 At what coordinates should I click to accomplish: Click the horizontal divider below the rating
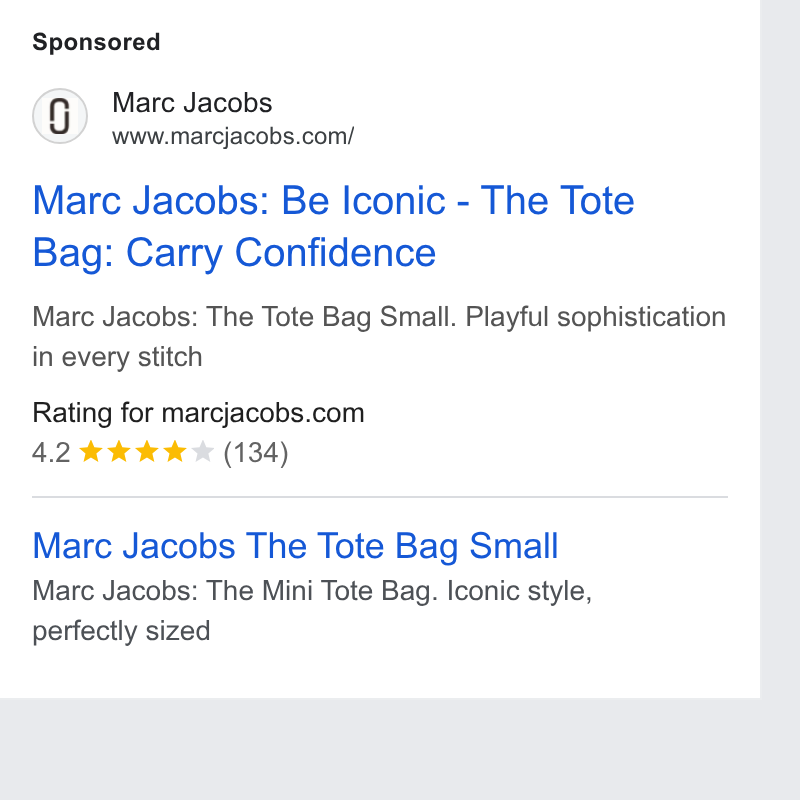tap(380, 496)
